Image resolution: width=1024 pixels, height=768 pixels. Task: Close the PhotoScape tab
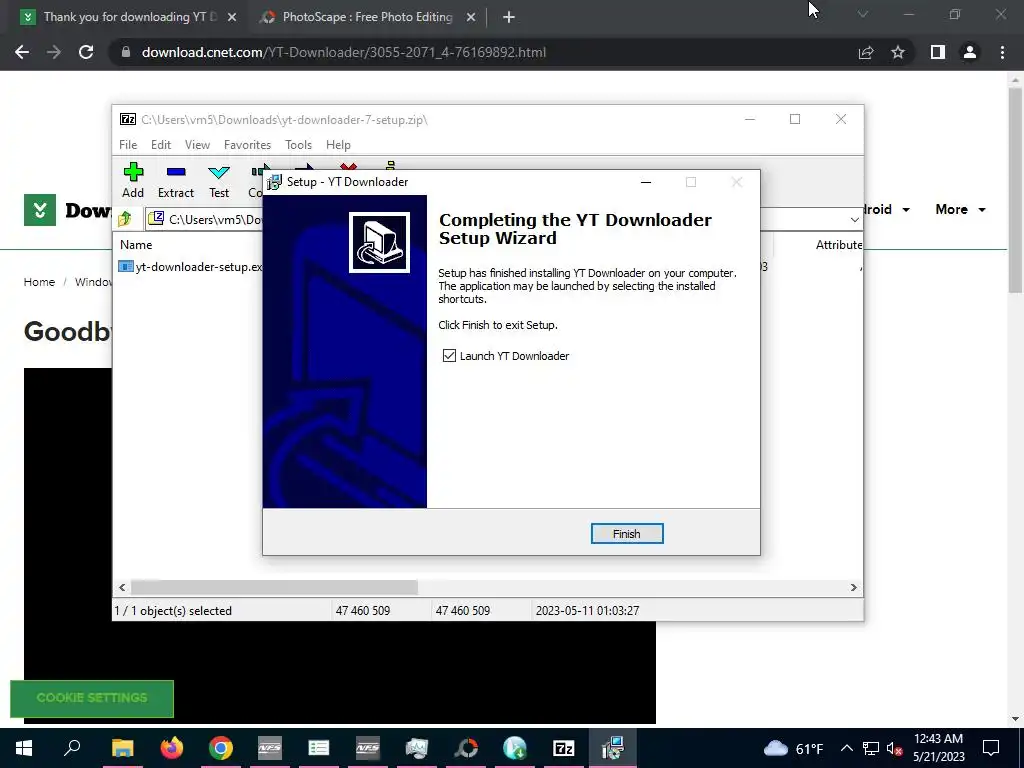click(x=471, y=17)
